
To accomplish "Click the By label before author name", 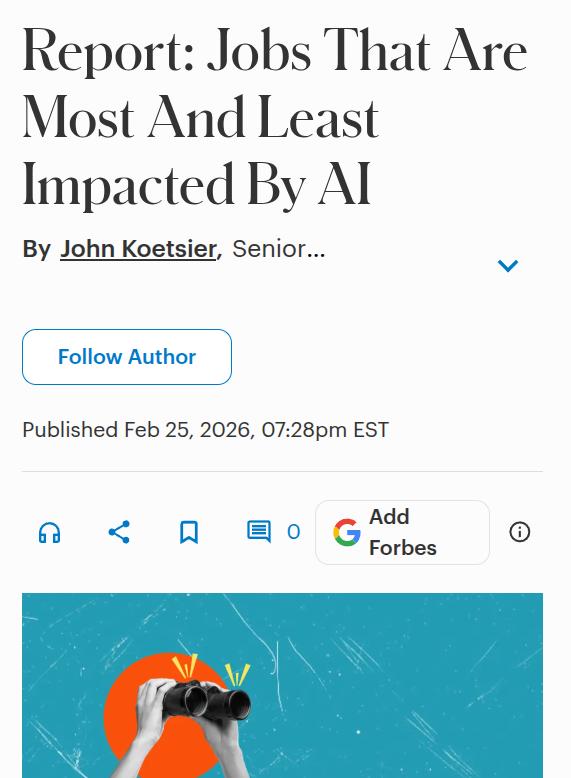I will (36, 249).
